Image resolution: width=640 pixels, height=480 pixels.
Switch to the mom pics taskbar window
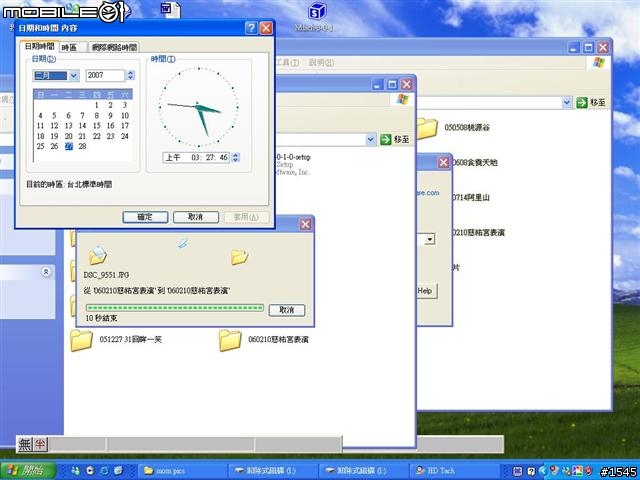pos(182,471)
